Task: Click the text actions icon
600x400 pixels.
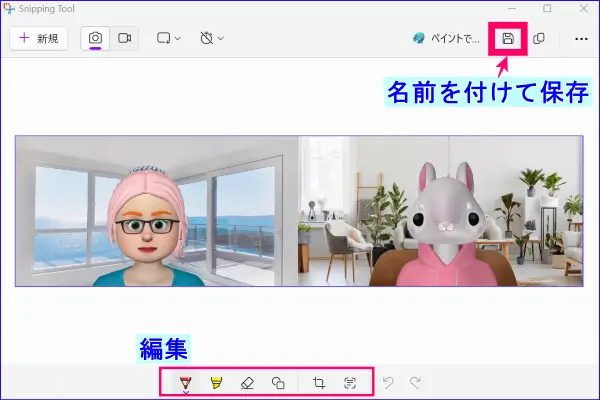Action: tap(350, 383)
